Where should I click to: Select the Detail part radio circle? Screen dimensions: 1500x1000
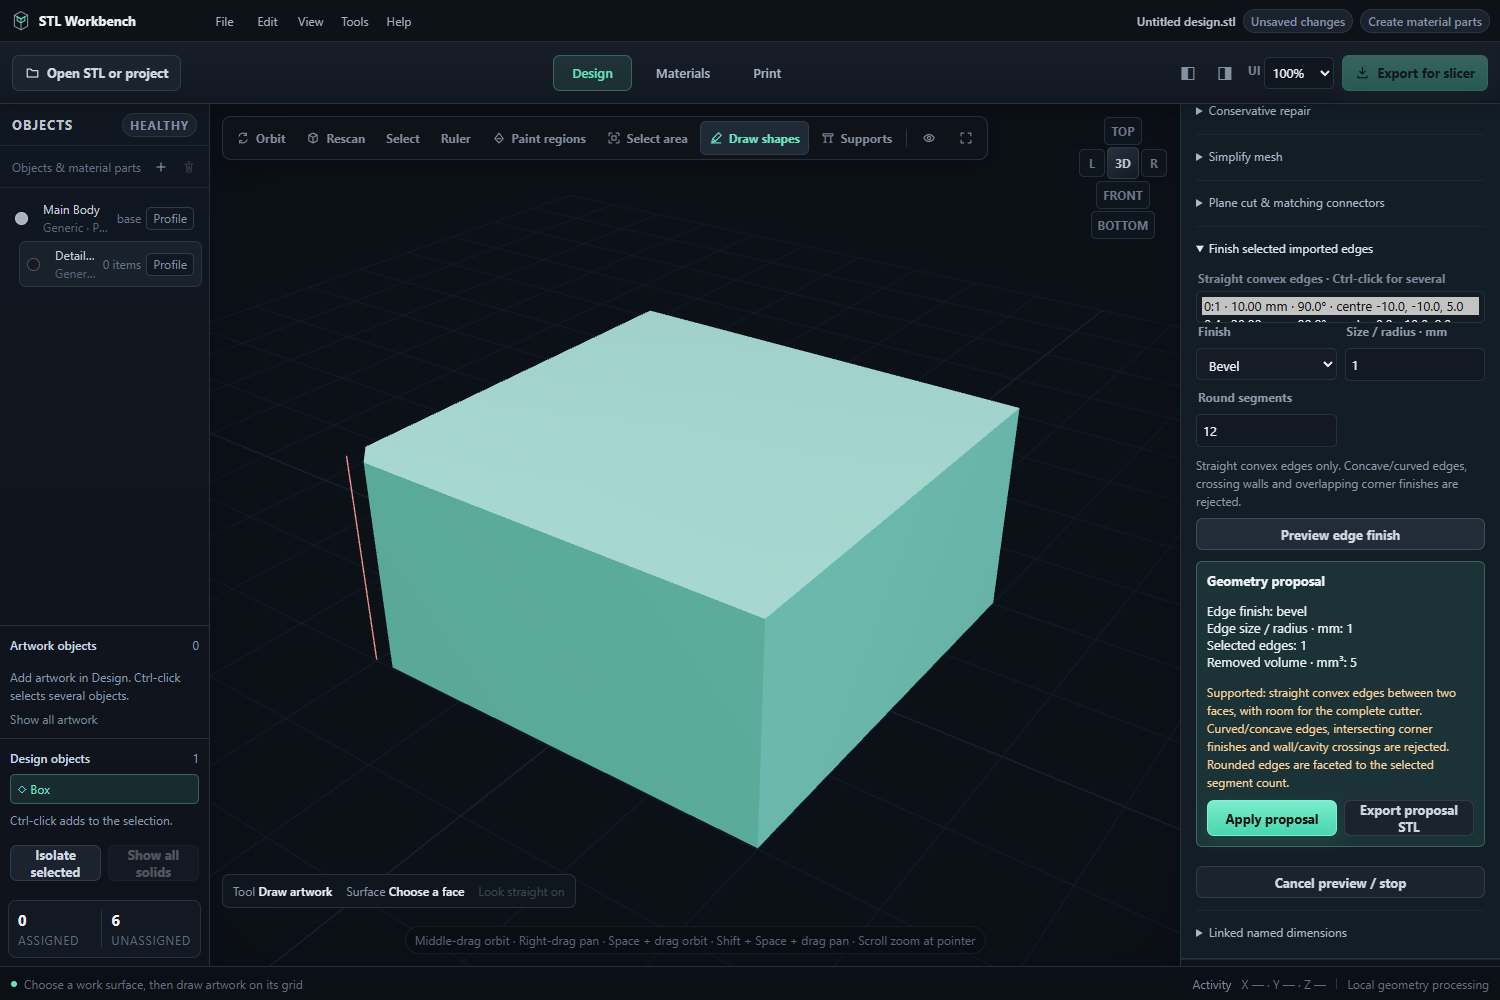coord(33,264)
